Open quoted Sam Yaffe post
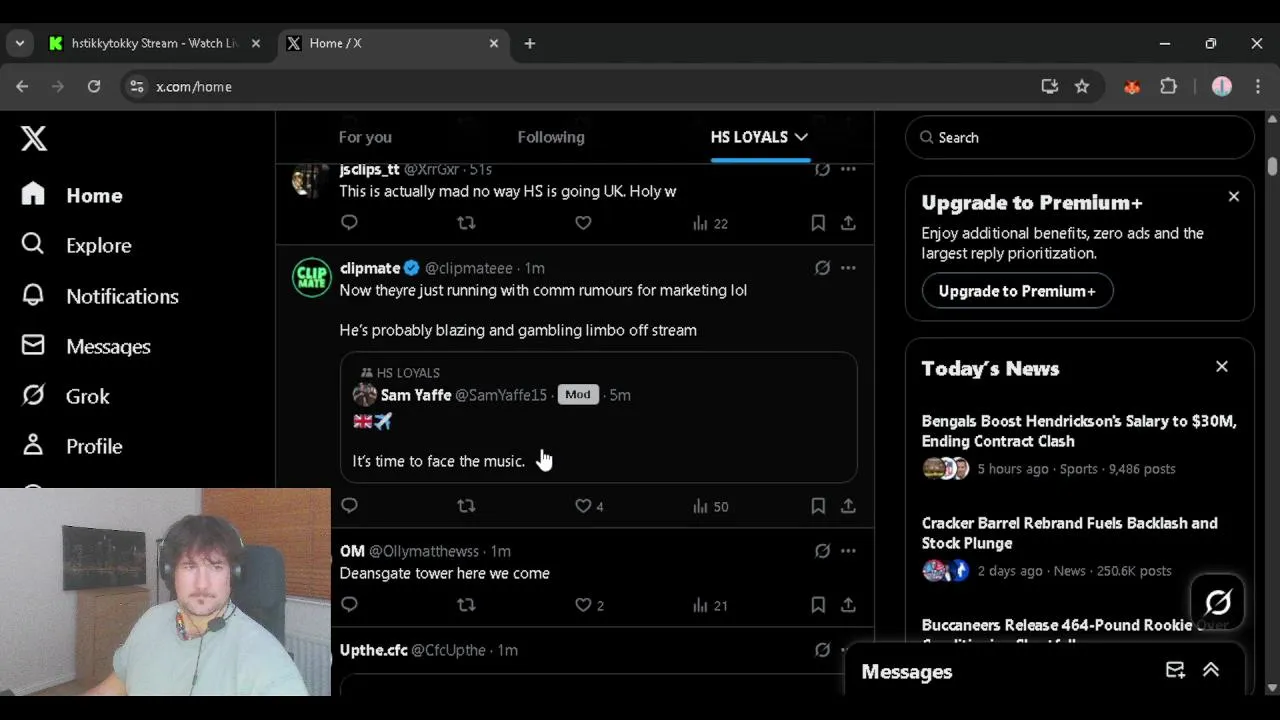Image resolution: width=1280 pixels, height=720 pixels. tap(598, 417)
